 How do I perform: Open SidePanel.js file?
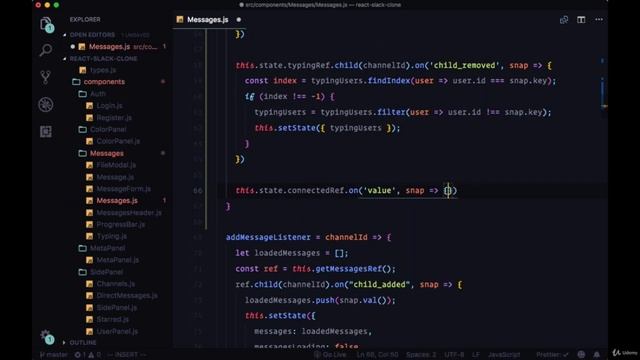click(117, 307)
